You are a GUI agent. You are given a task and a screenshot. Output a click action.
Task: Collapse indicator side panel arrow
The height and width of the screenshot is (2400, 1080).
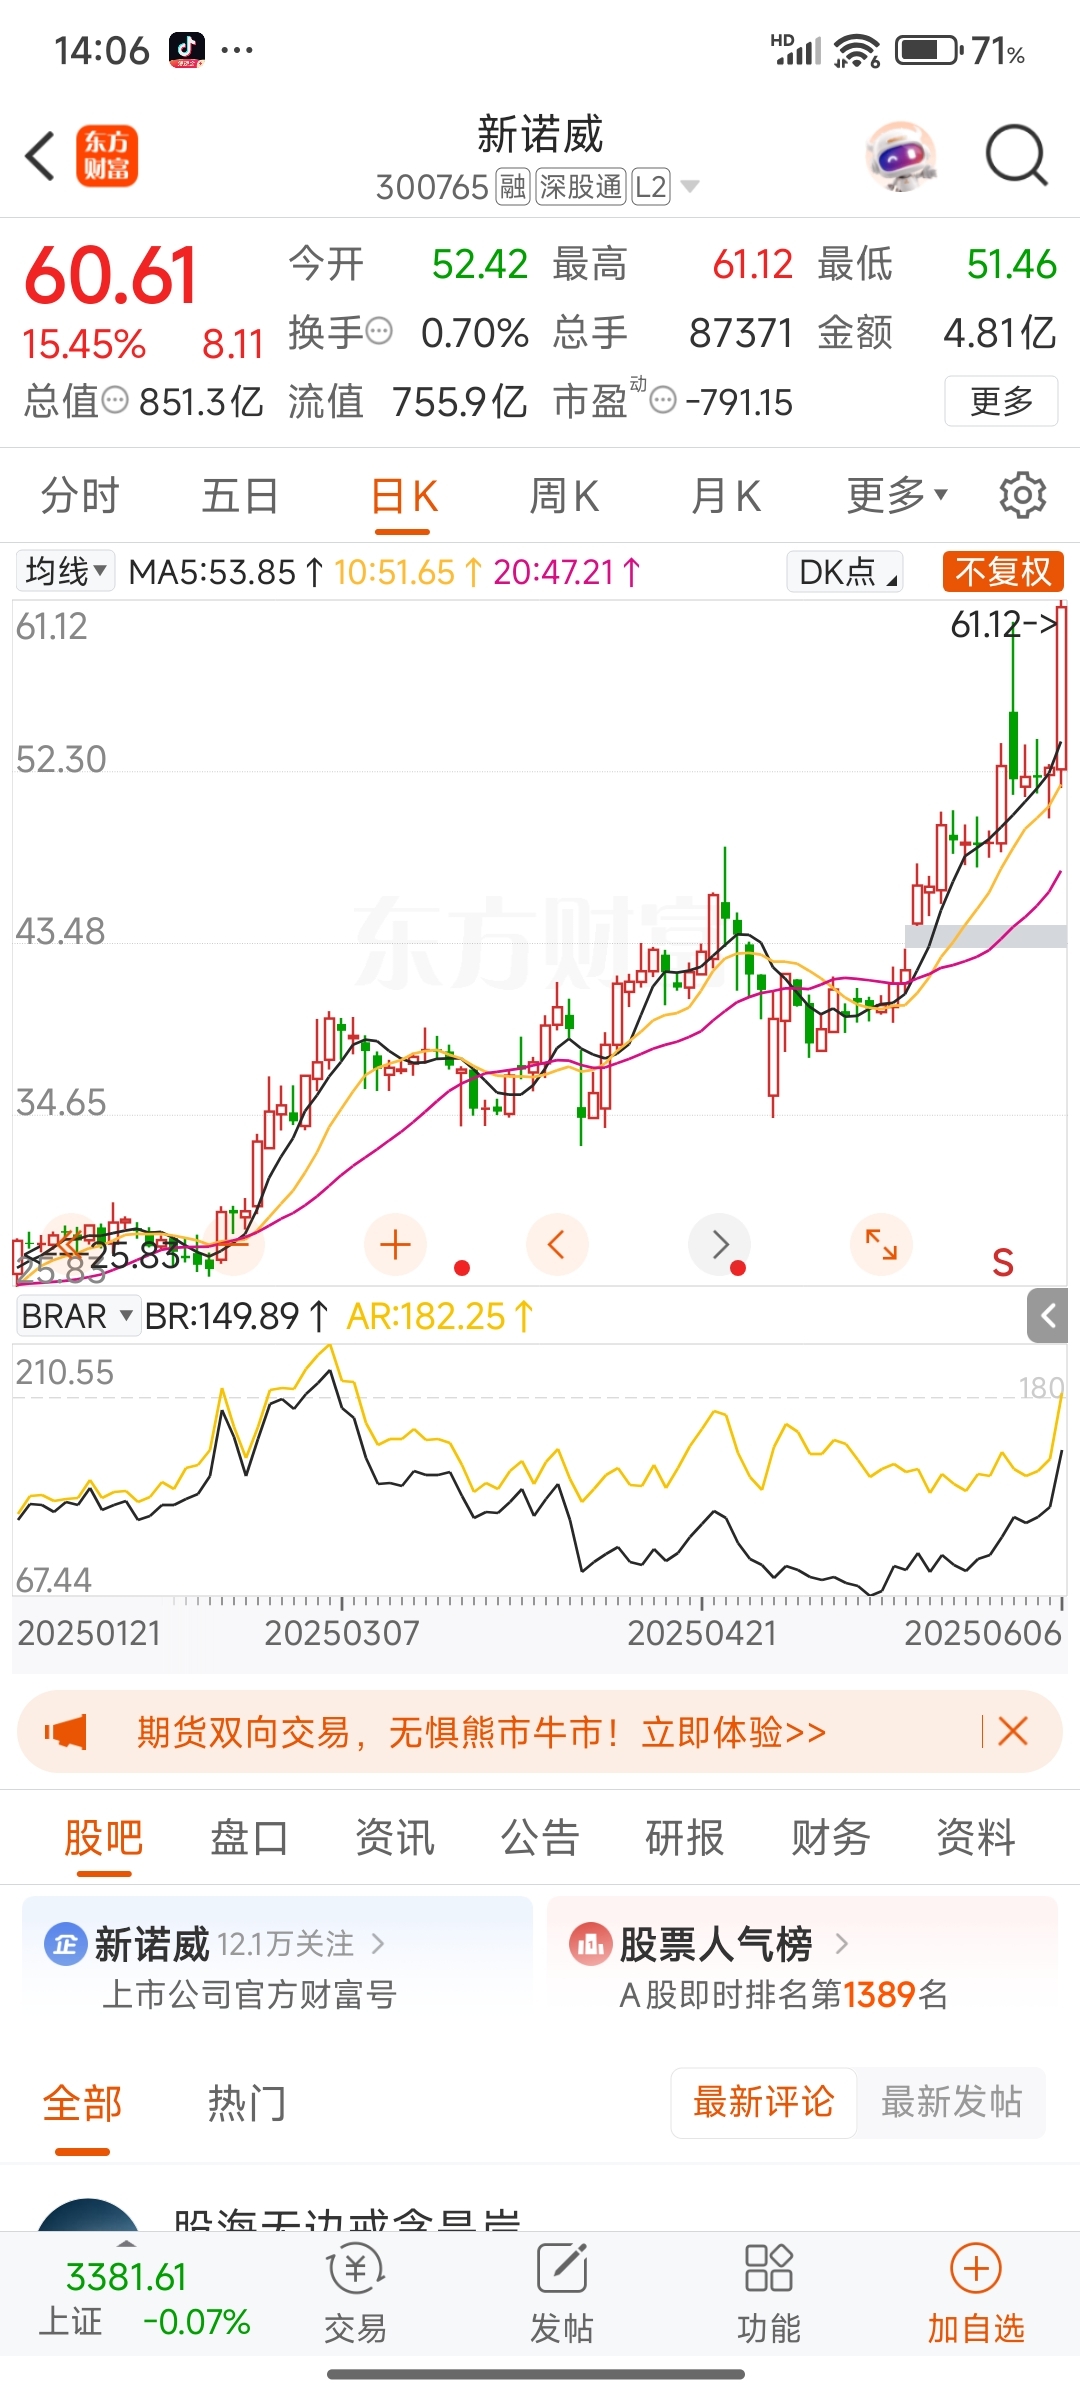click(x=1047, y=1316)
